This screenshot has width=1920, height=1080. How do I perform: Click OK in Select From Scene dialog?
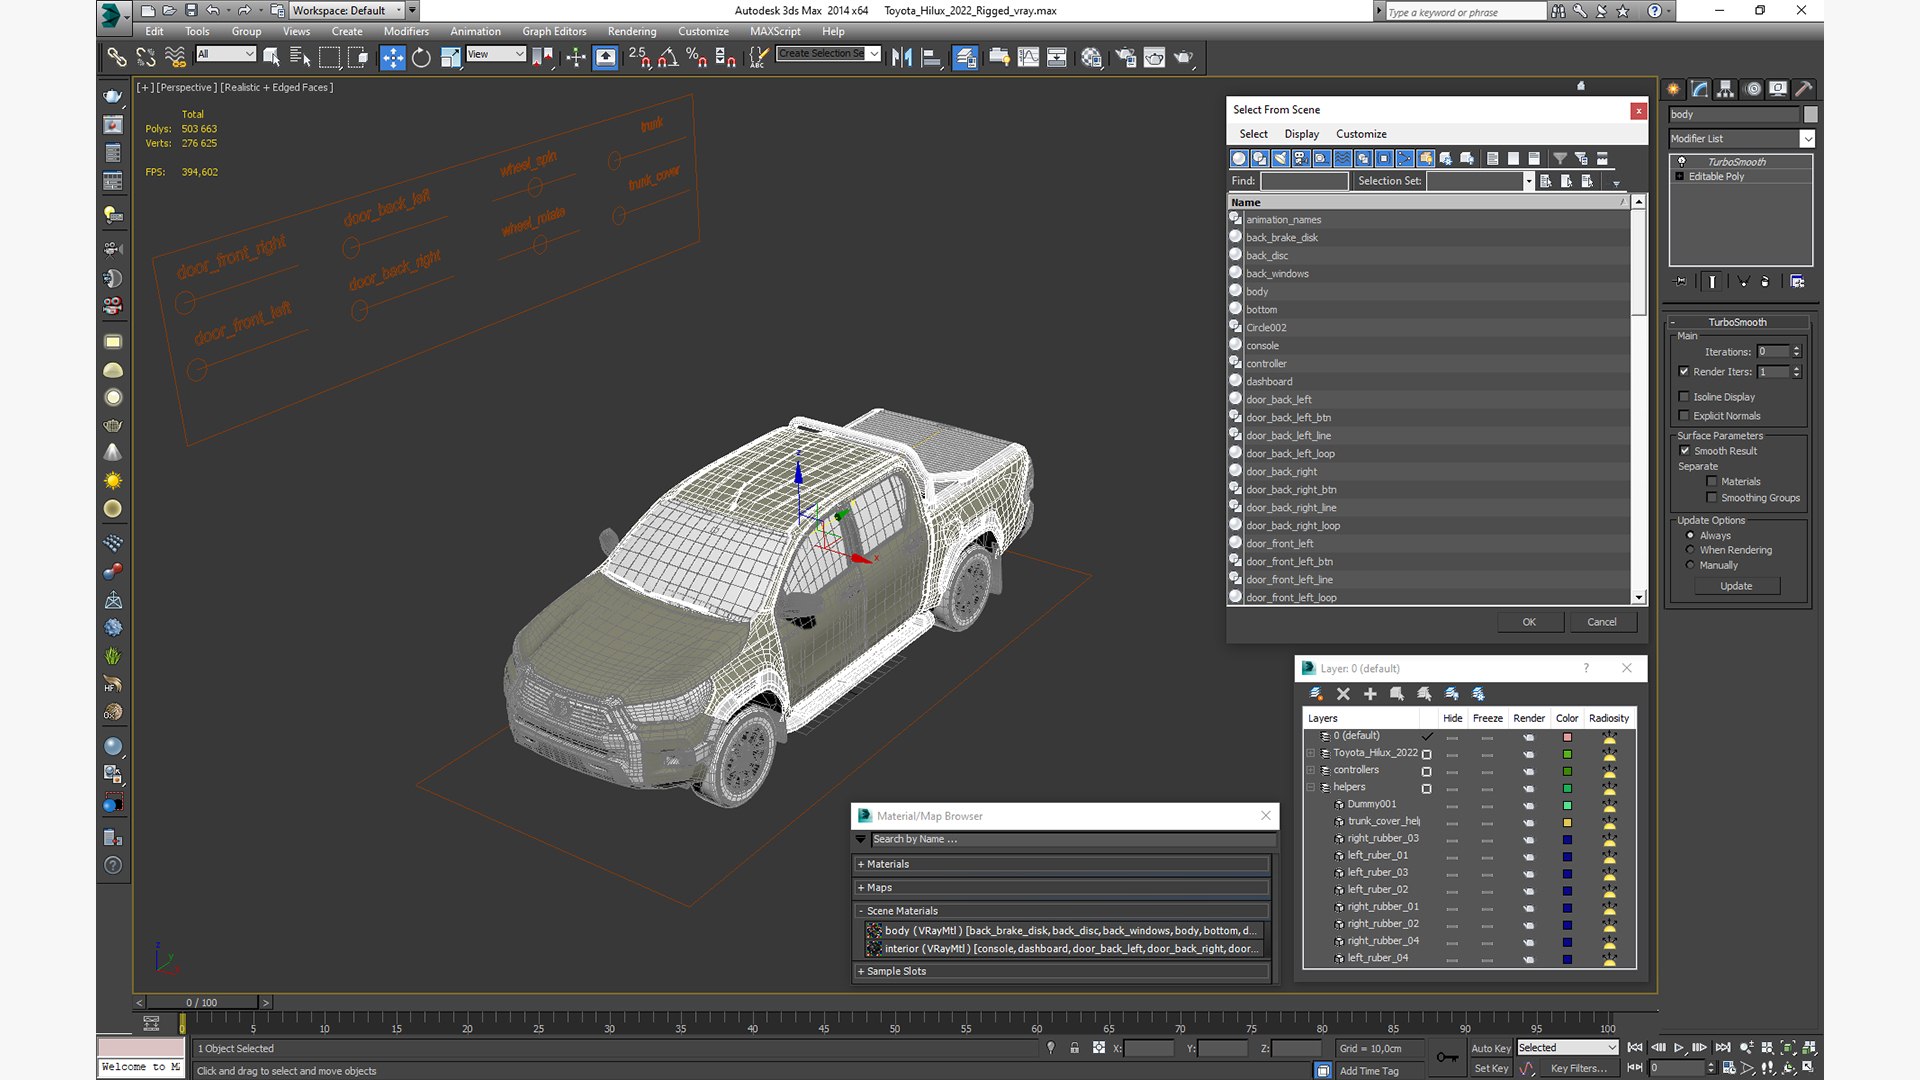tap(1529, 622)
